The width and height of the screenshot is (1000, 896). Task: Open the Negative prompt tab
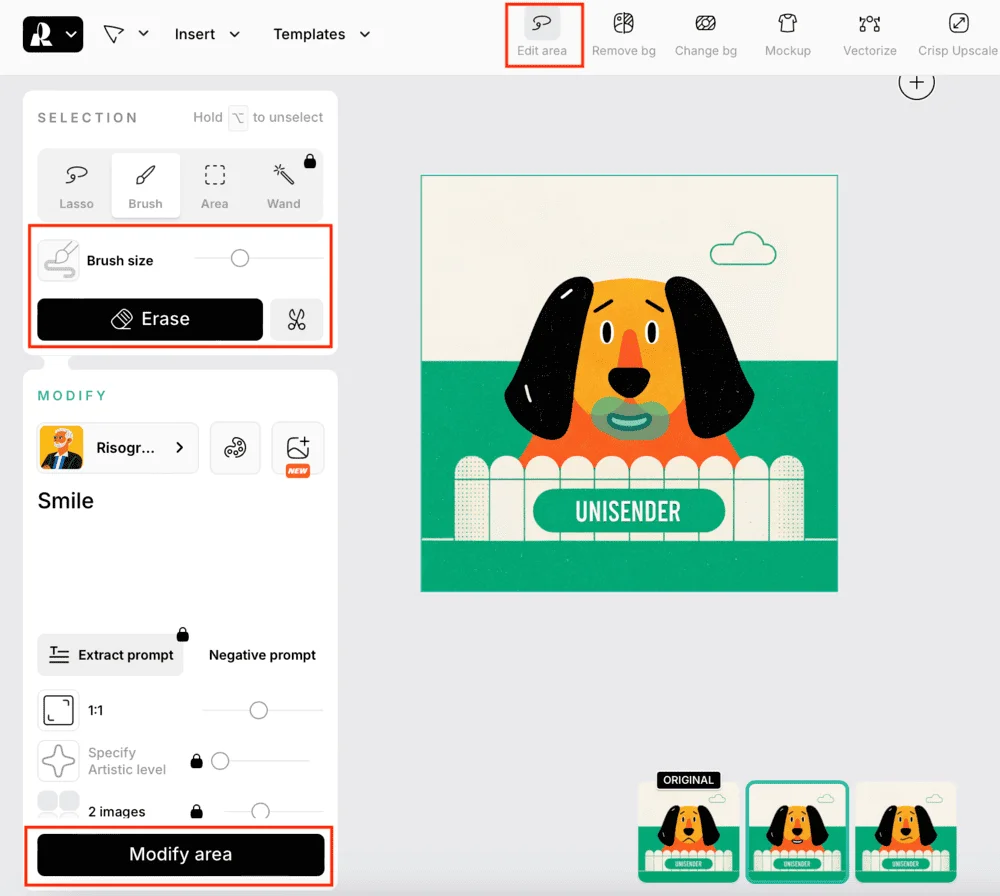[262, 655]
